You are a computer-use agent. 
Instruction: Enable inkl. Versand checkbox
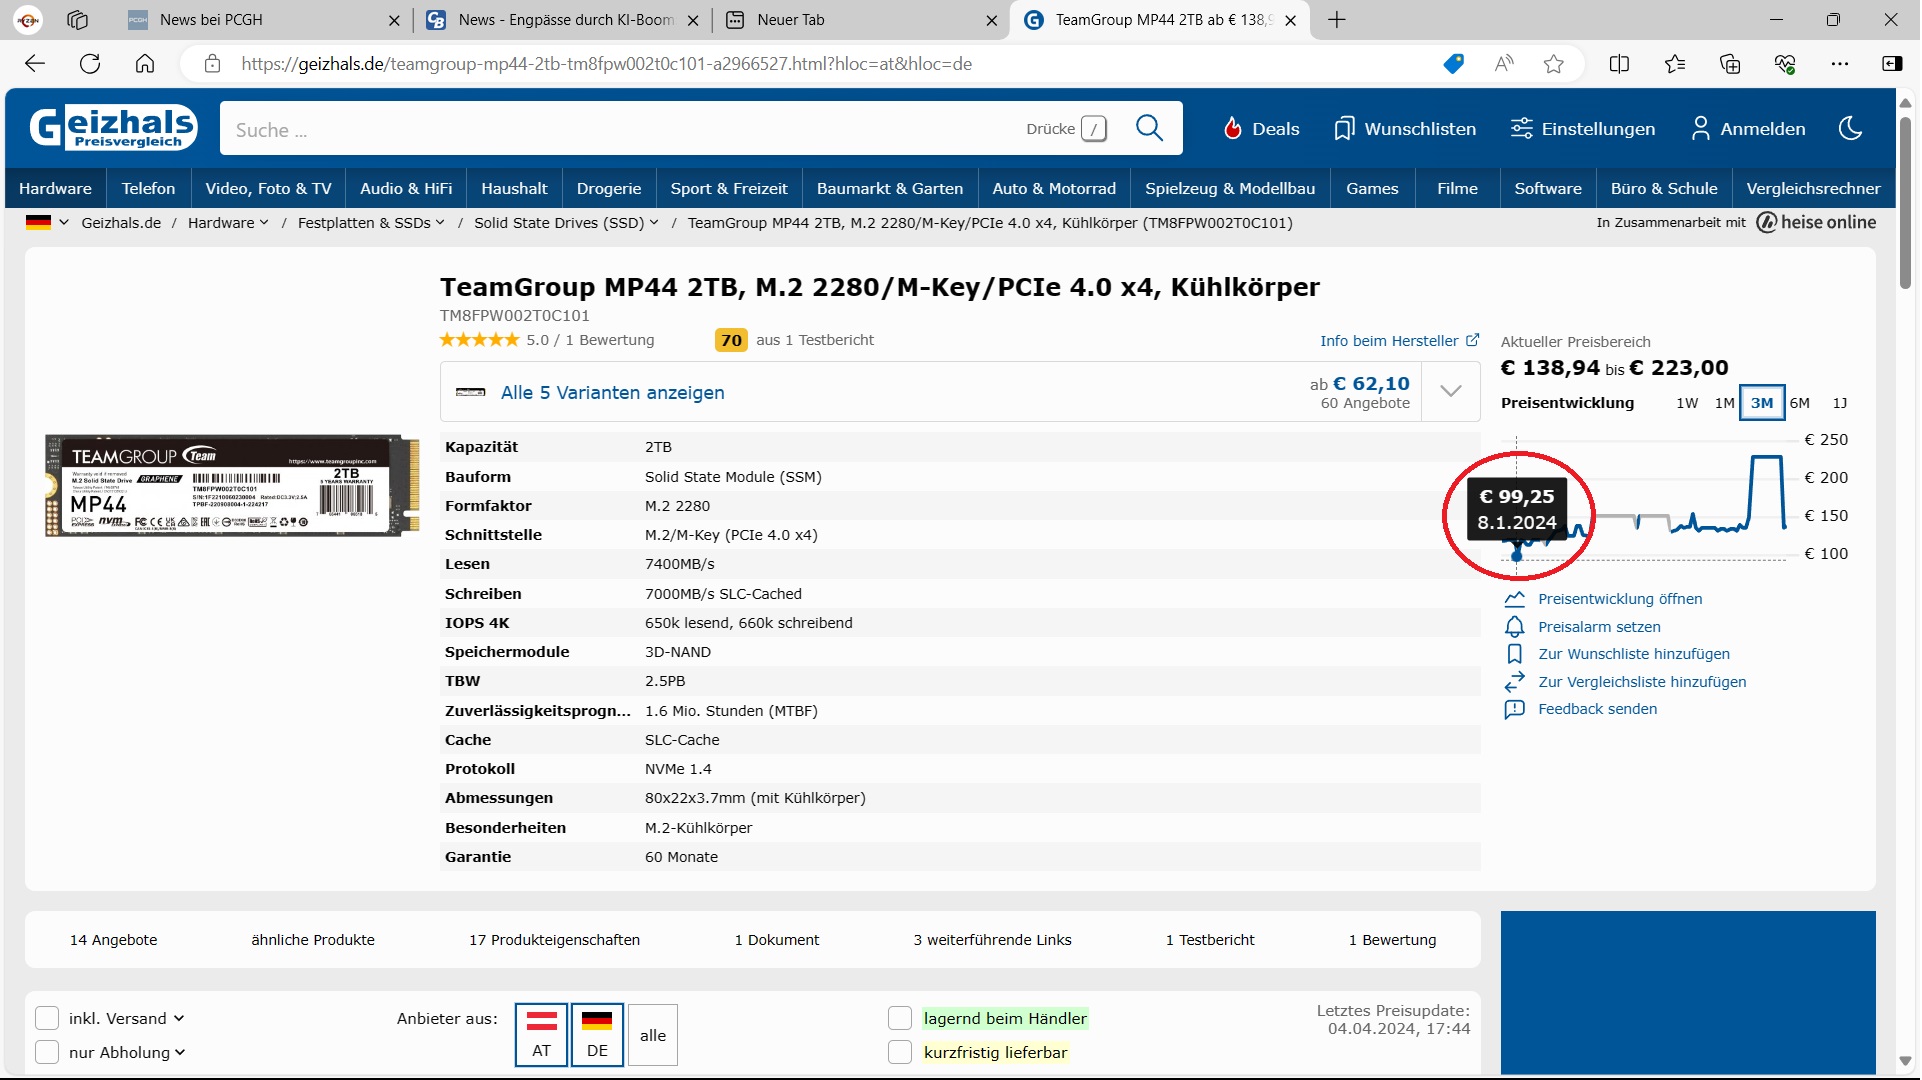pyautogui.click(x=47, y=1018)
